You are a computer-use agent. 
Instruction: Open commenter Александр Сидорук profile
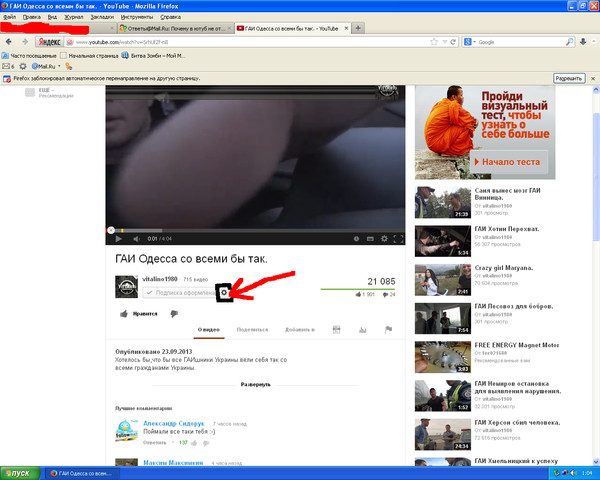pos(174,423)
